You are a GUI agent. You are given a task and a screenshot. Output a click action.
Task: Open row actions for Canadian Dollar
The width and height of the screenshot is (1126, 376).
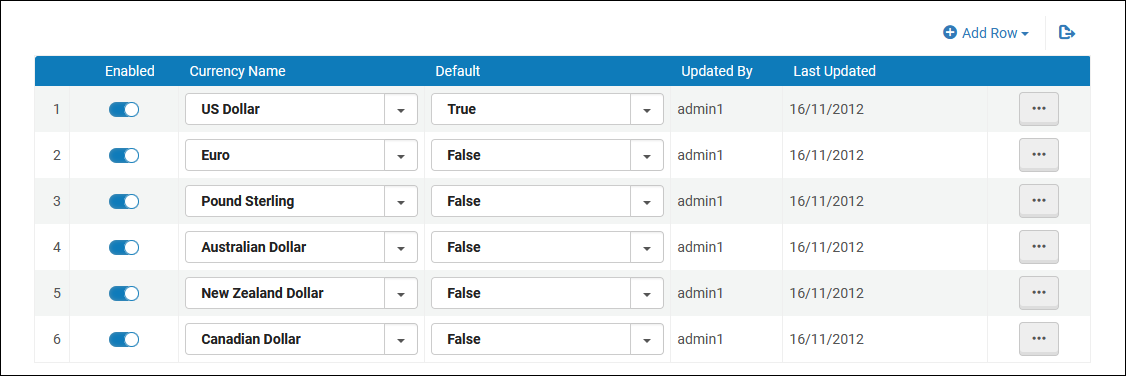pyautogui.click(x=1038, y=339)
